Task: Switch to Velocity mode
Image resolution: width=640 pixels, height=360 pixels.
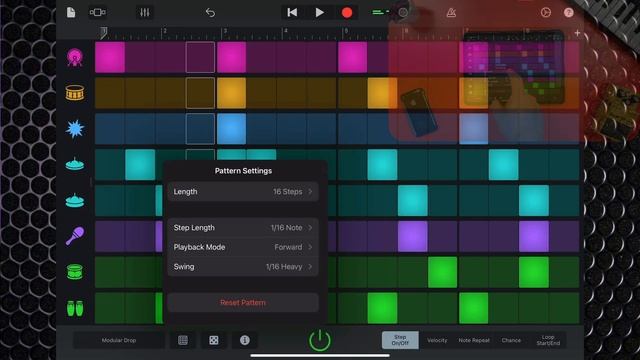Action: click(x=437, y=340)
